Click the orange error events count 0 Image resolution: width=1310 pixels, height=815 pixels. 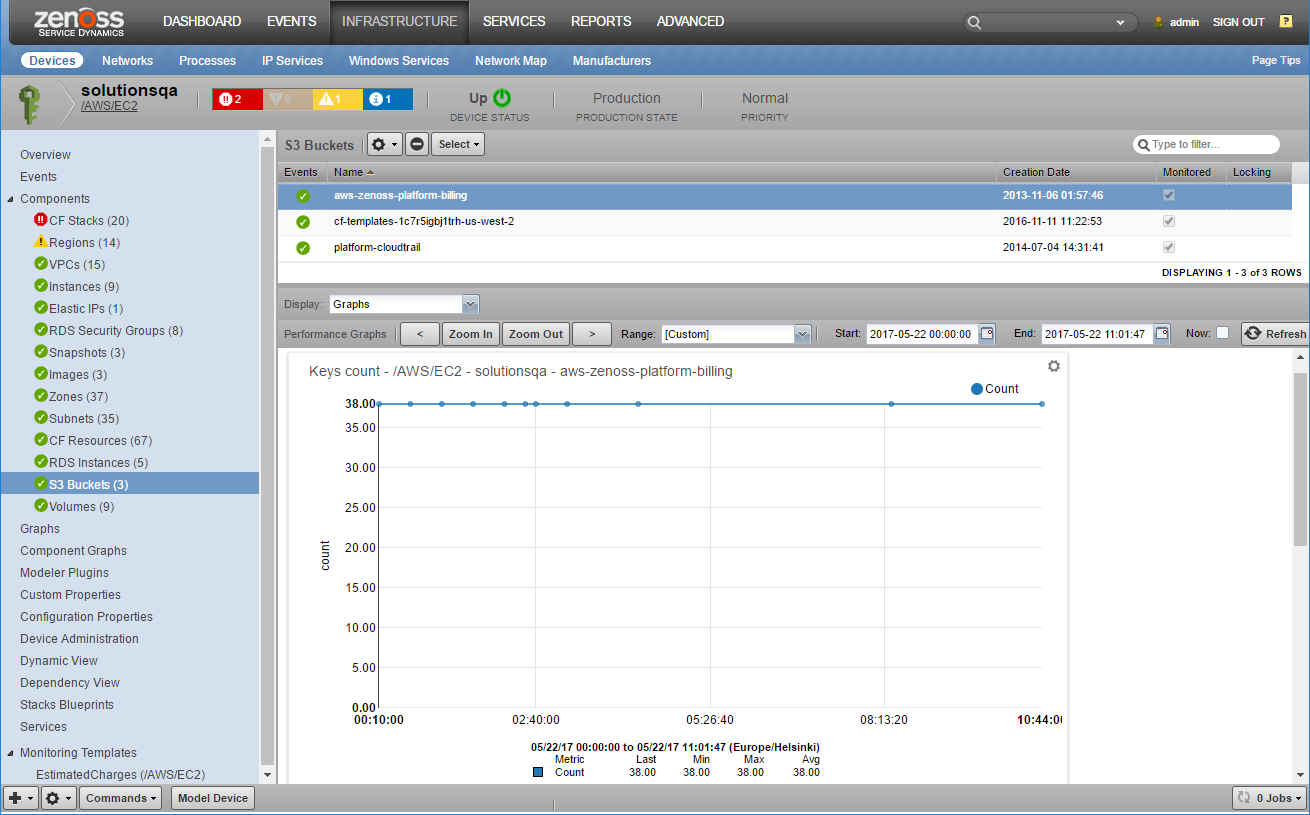pyautogui.click(x=287, y=99)
